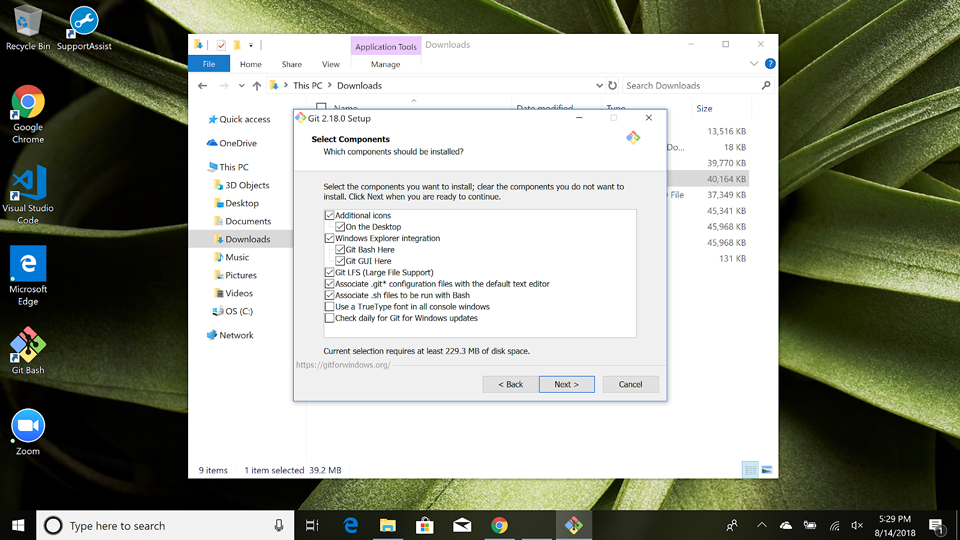Viewport: 960px width, 540px height.
Task: Select Quick access in navigation pane
Action: (239, 119)
